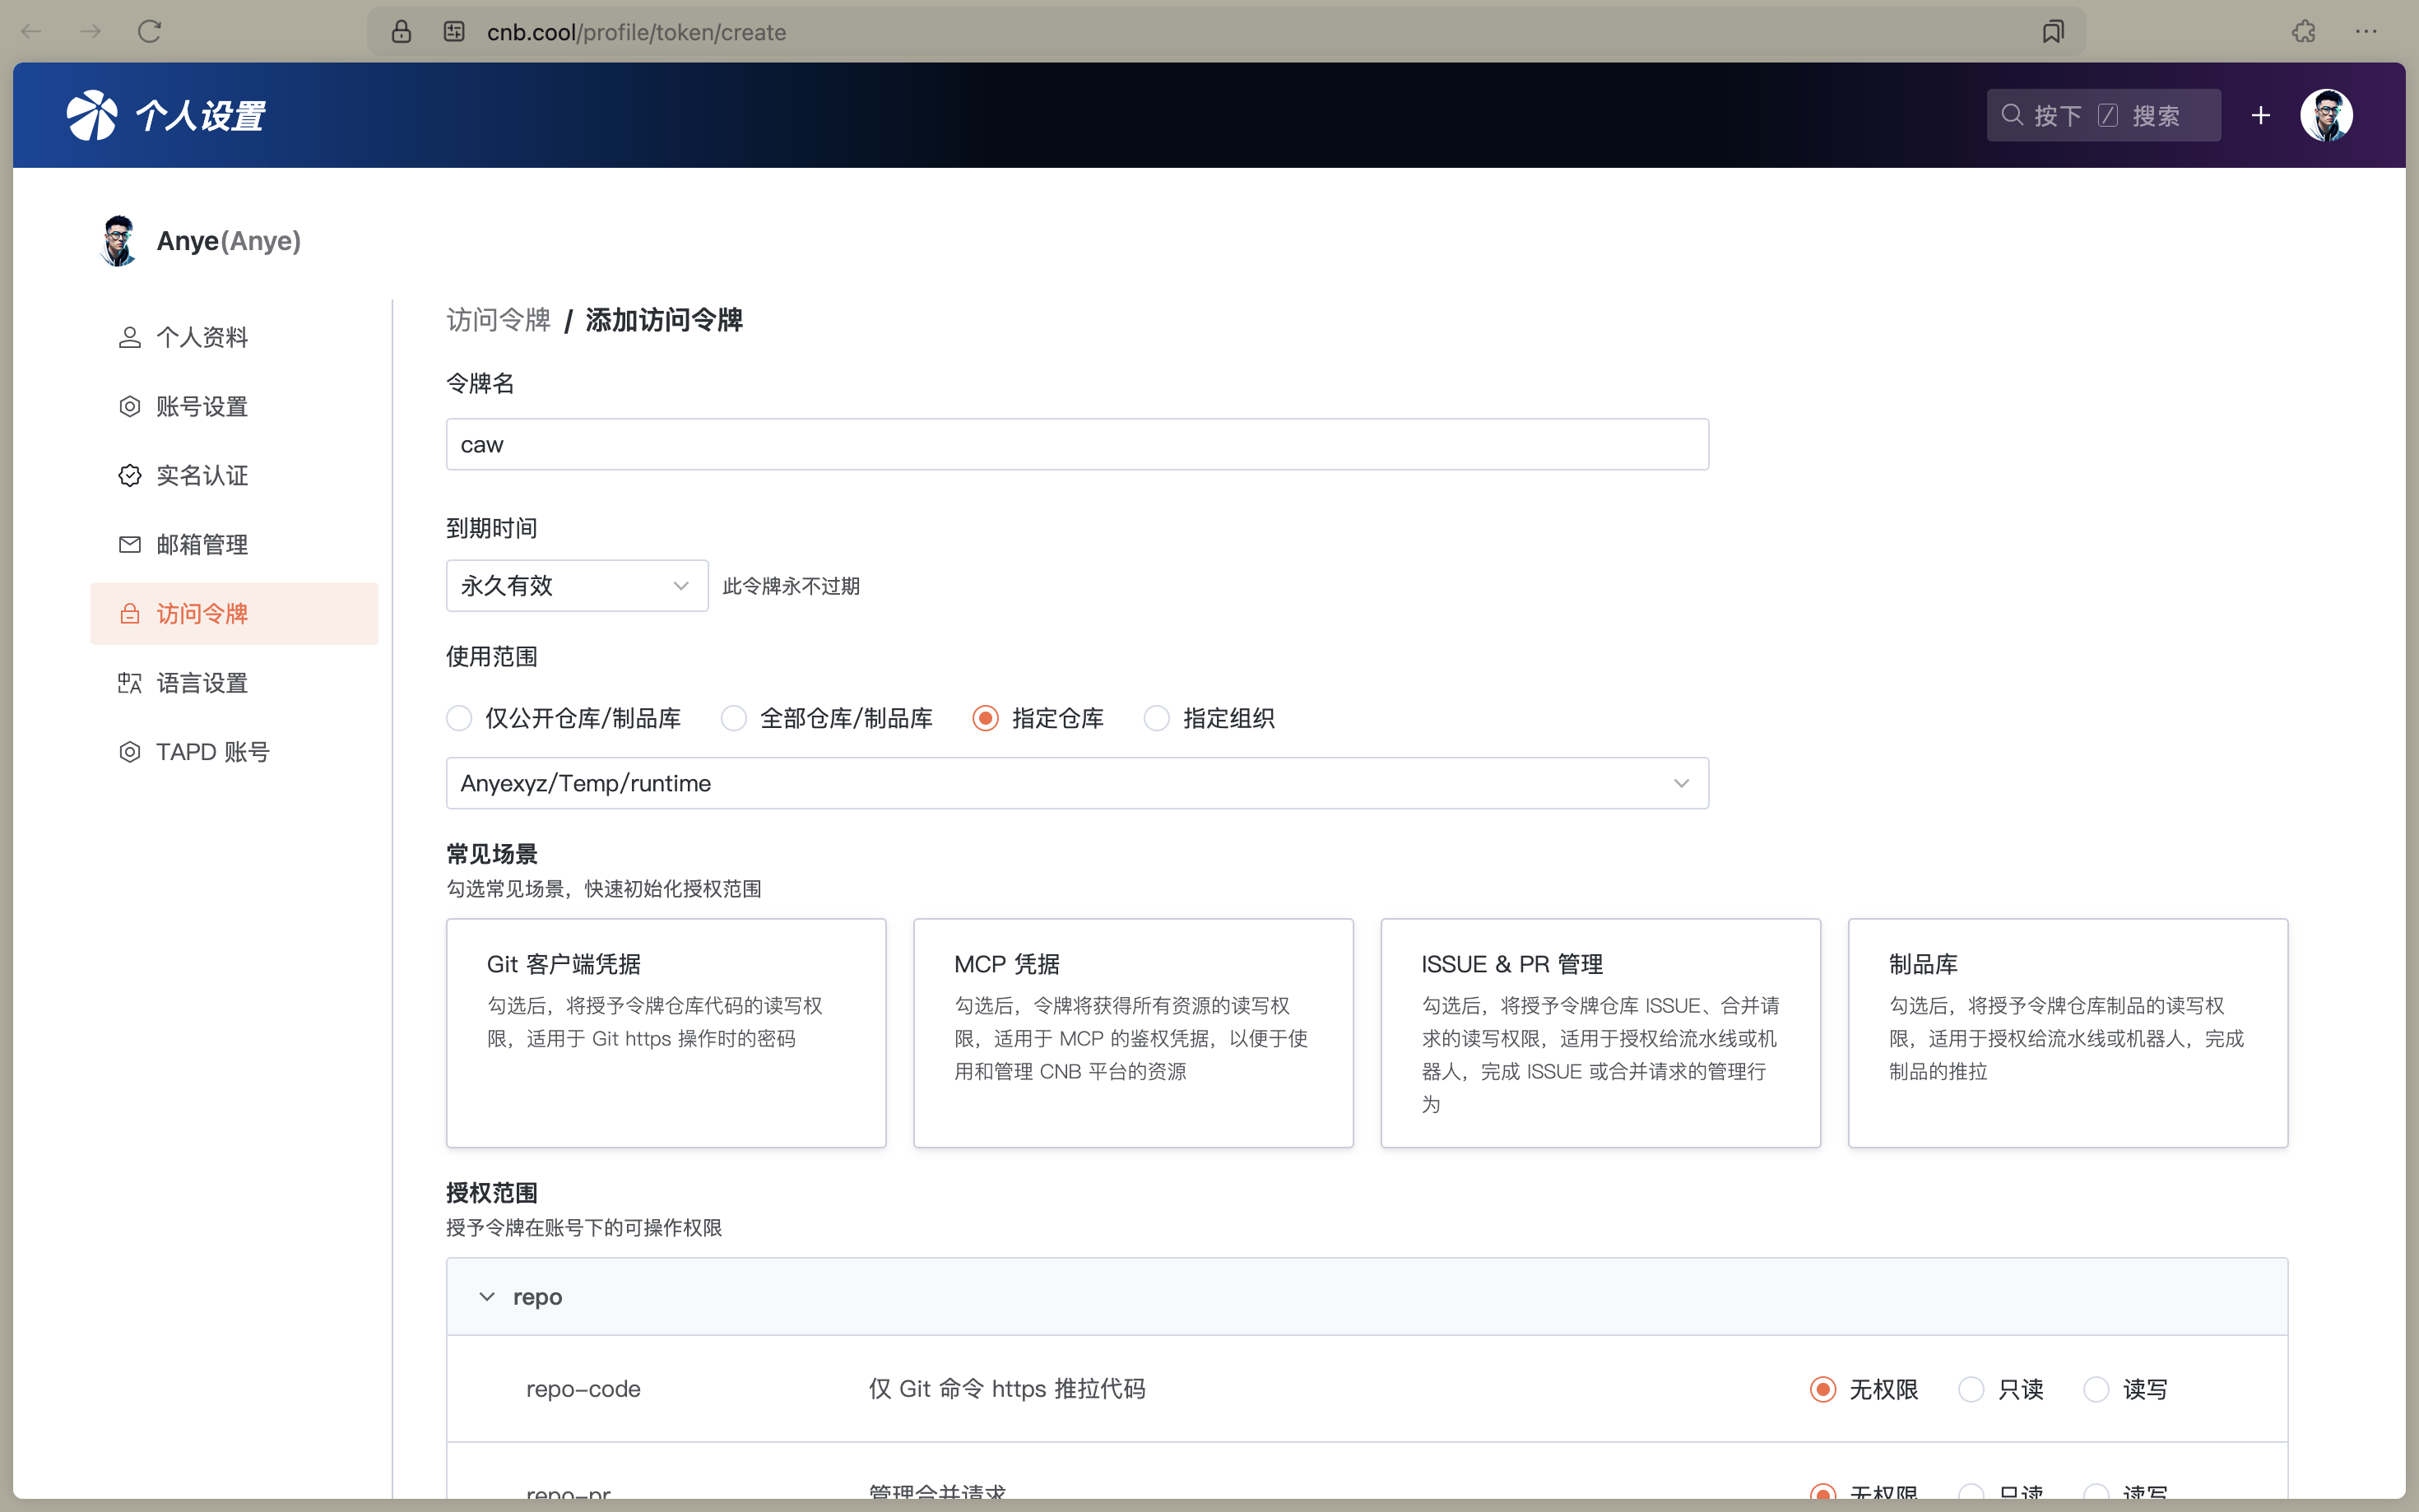Click the Anye profile avatar in the sidebar
2419x1512 pixels.
(119, 241)
